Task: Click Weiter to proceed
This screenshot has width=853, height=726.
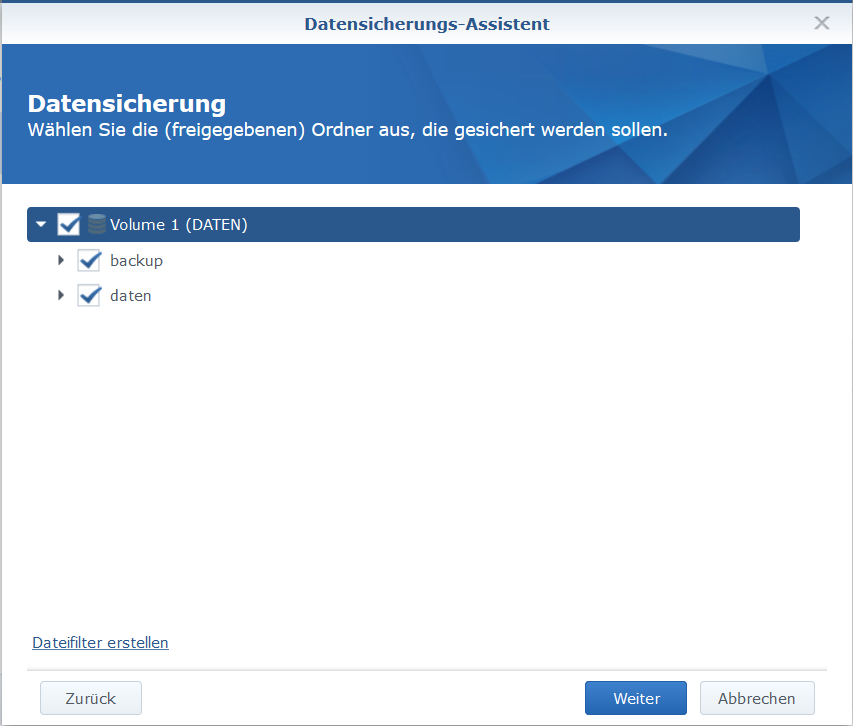Action: tap(635, 697)
